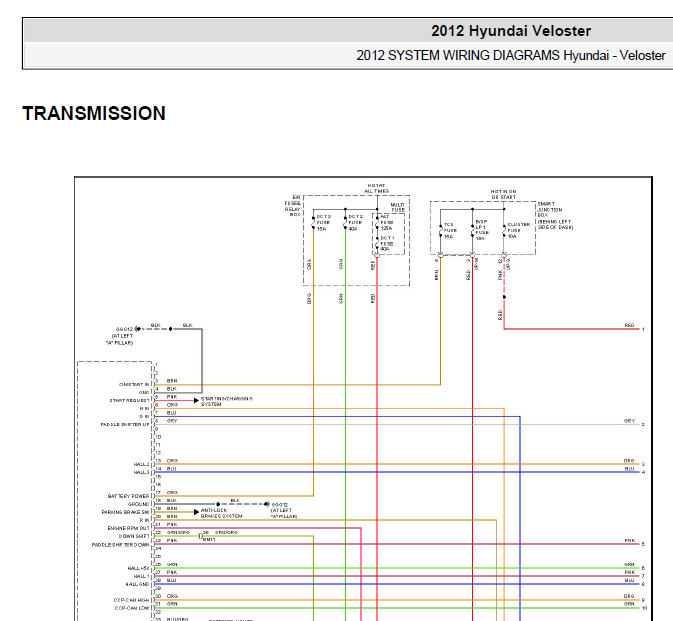673x621 pixels.
Task: Click the GRY wire label at pin 8
Action: point(172,421)
